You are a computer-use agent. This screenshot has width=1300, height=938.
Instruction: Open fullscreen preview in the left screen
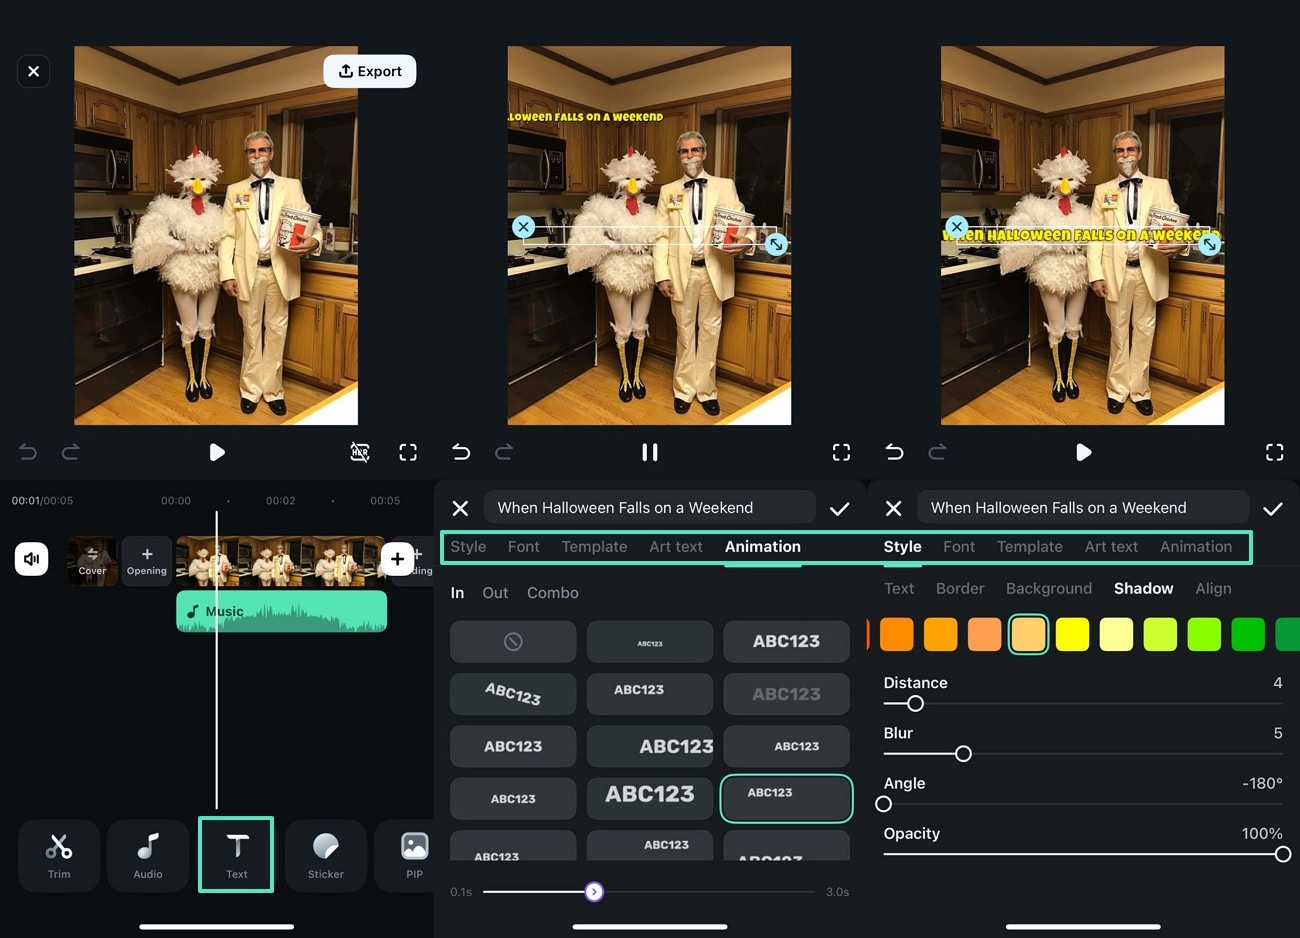click(408, 452)
